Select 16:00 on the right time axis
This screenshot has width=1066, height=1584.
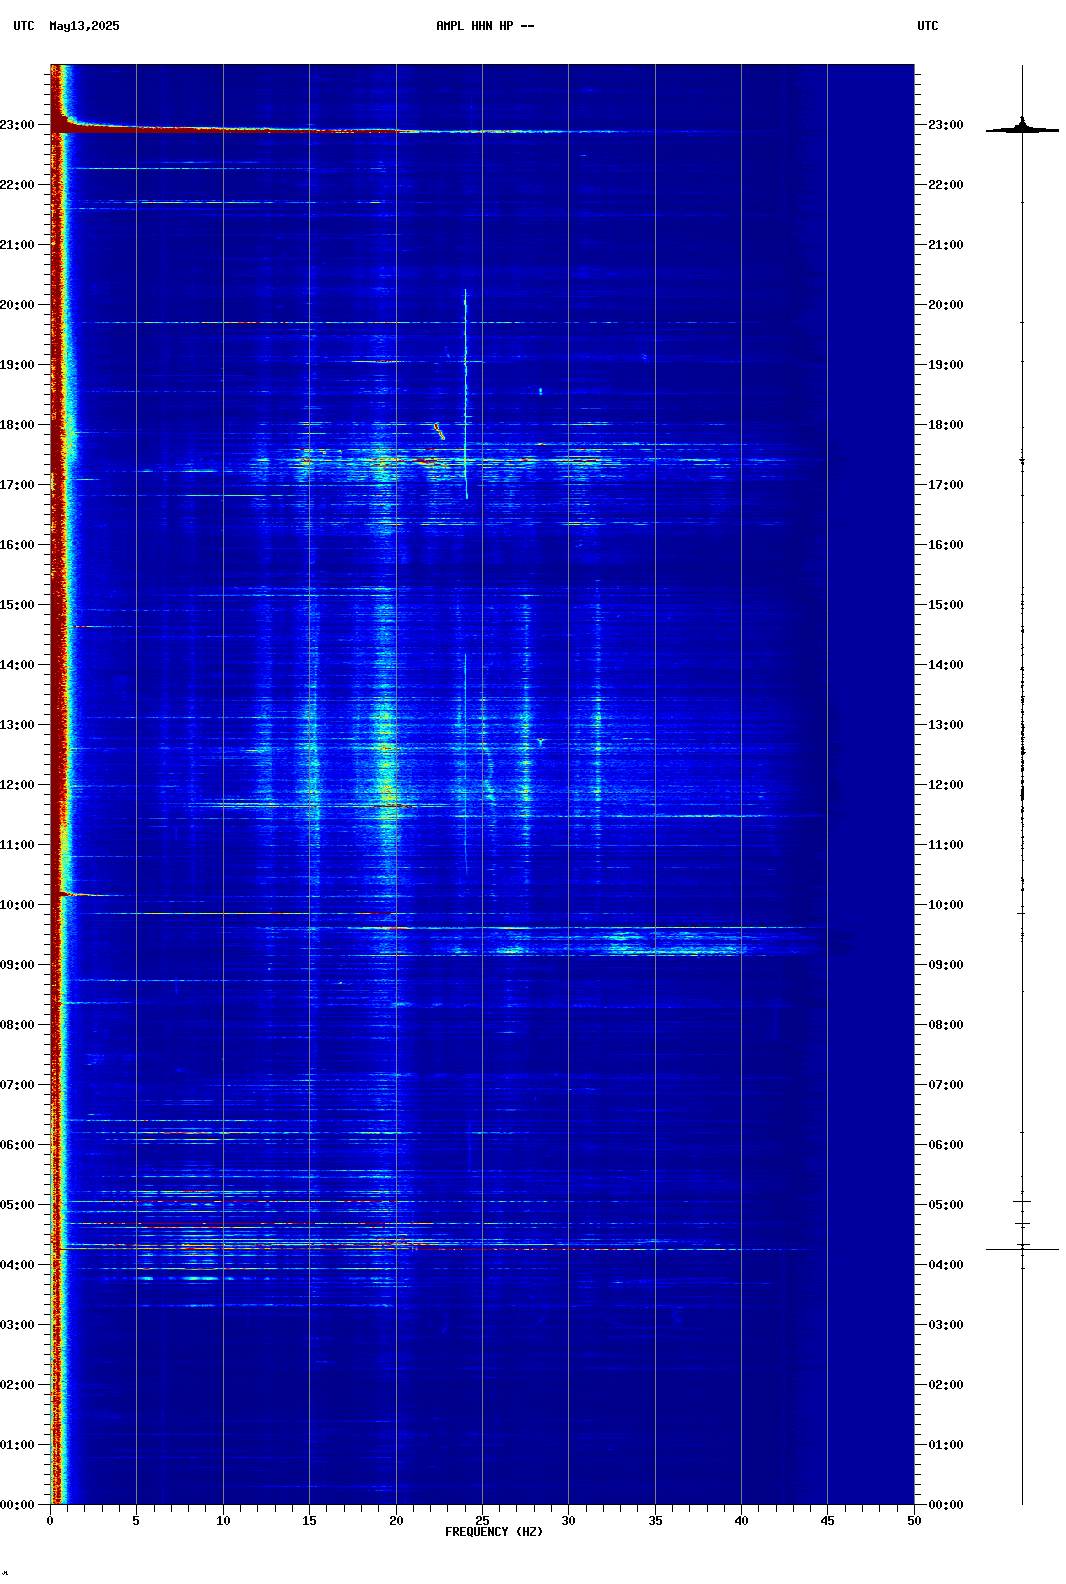[946, 545]
